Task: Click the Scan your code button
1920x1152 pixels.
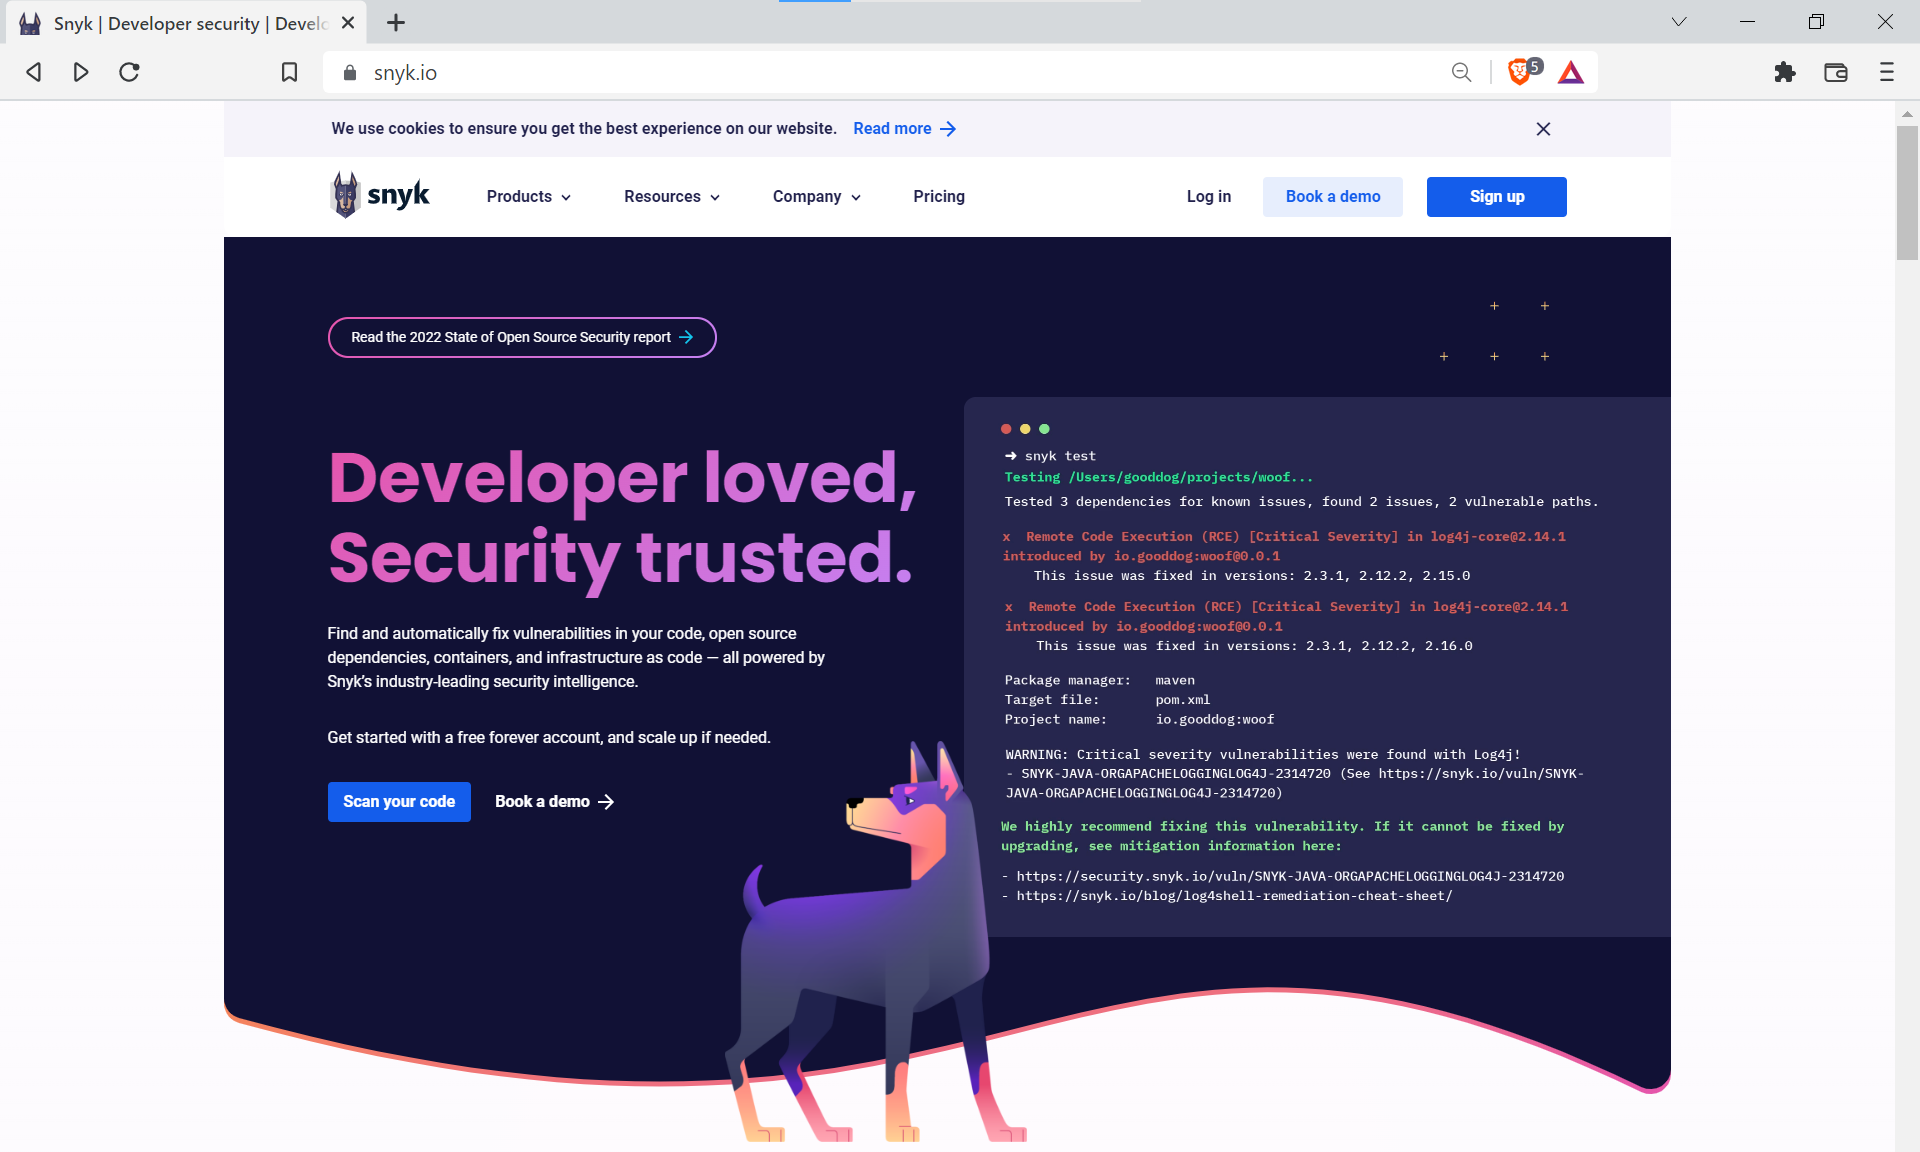Action: 398,801
